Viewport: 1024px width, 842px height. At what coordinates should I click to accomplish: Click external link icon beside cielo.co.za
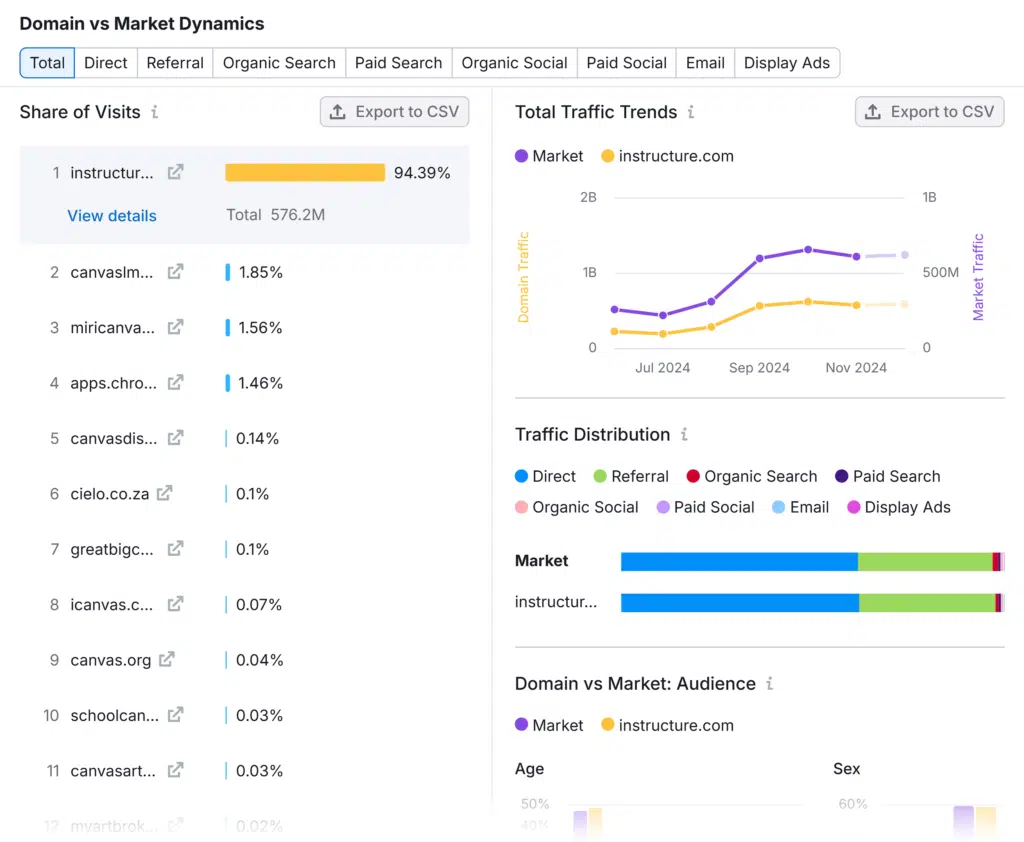[165, 494]
